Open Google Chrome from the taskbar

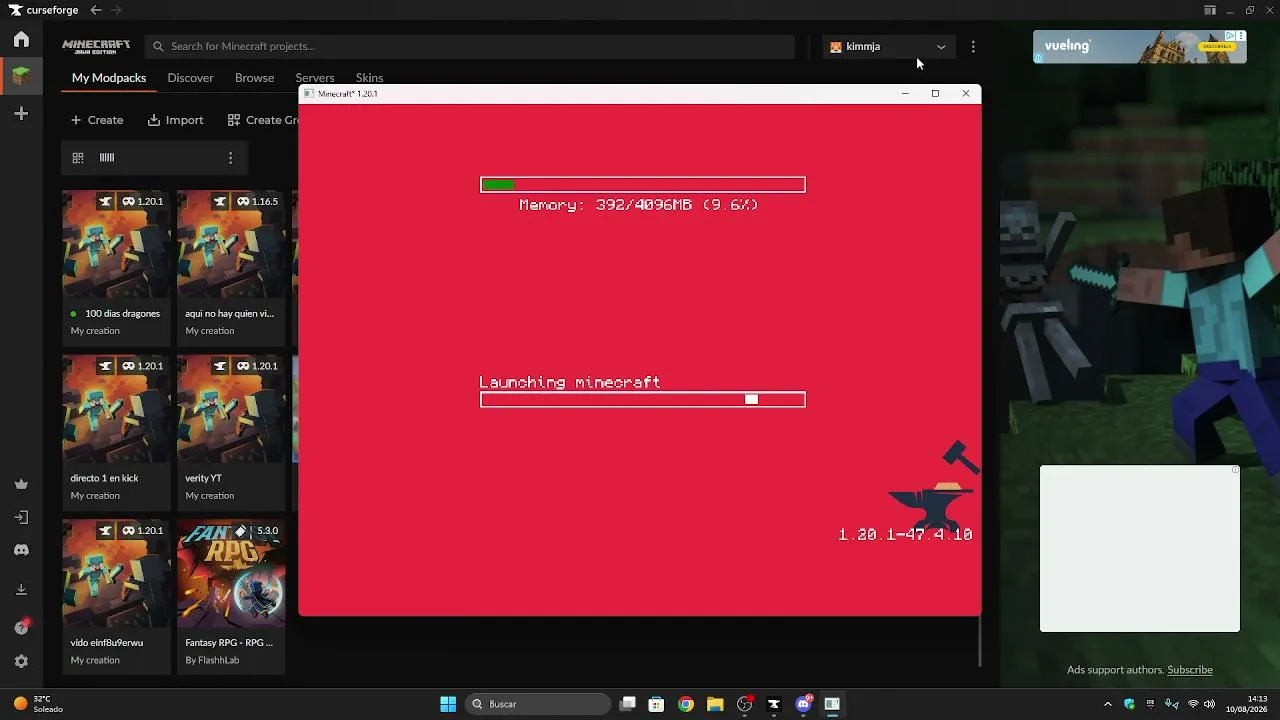pos(686,704)
